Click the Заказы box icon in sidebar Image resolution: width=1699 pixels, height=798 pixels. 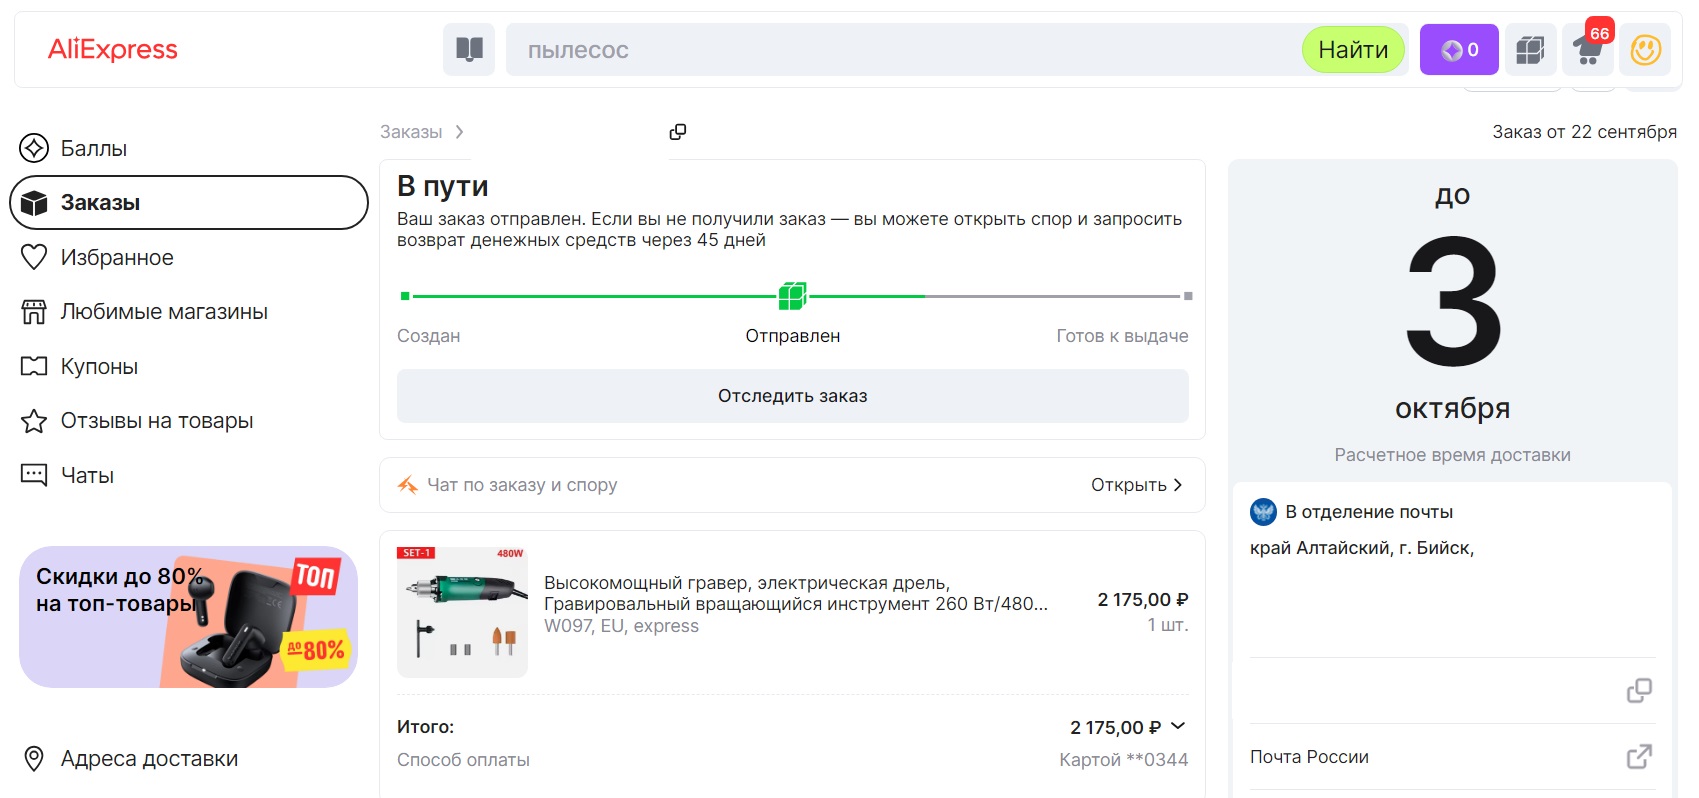click(34, 203)
